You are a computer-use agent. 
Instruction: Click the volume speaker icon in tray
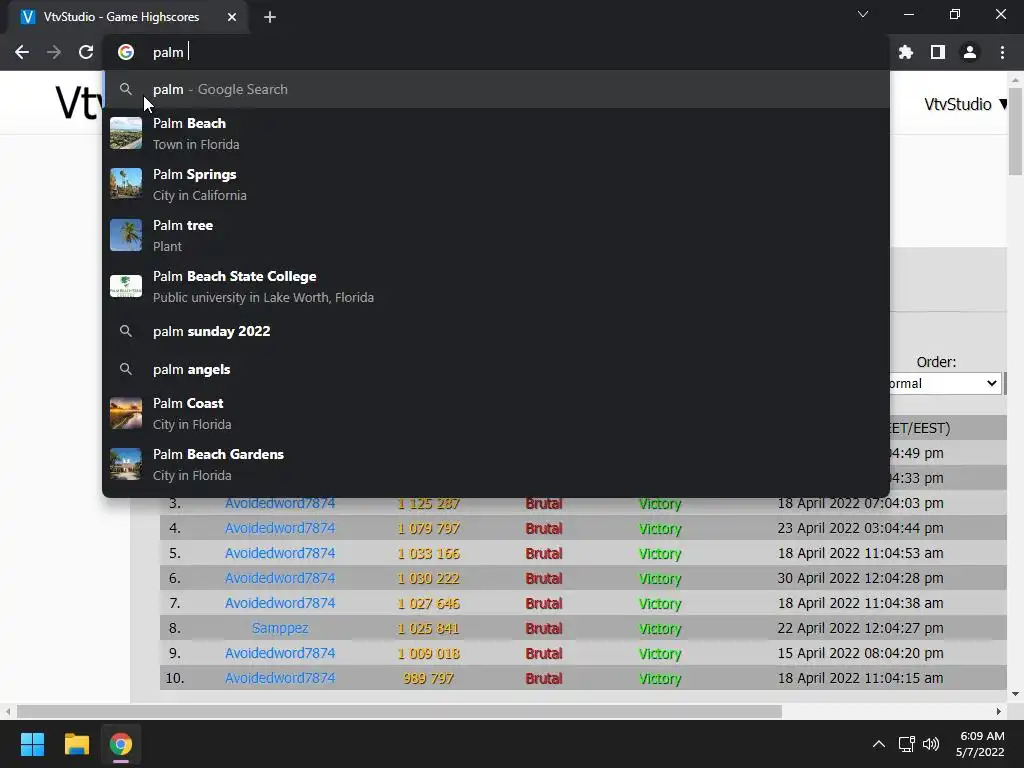tap(931, 744)
